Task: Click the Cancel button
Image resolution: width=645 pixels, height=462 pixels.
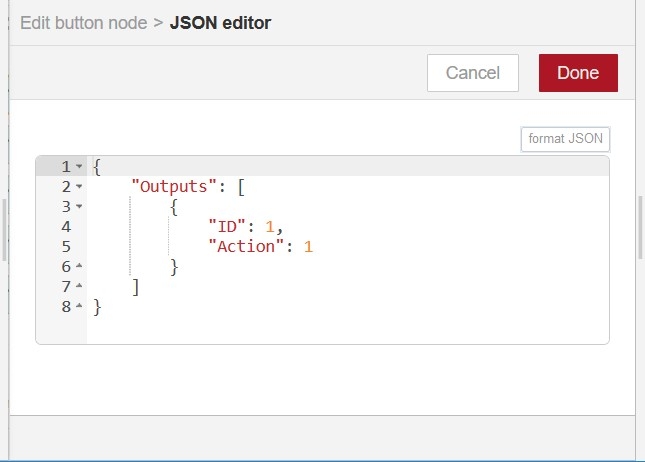Action: pyautogui.click(x=472, y=73)
